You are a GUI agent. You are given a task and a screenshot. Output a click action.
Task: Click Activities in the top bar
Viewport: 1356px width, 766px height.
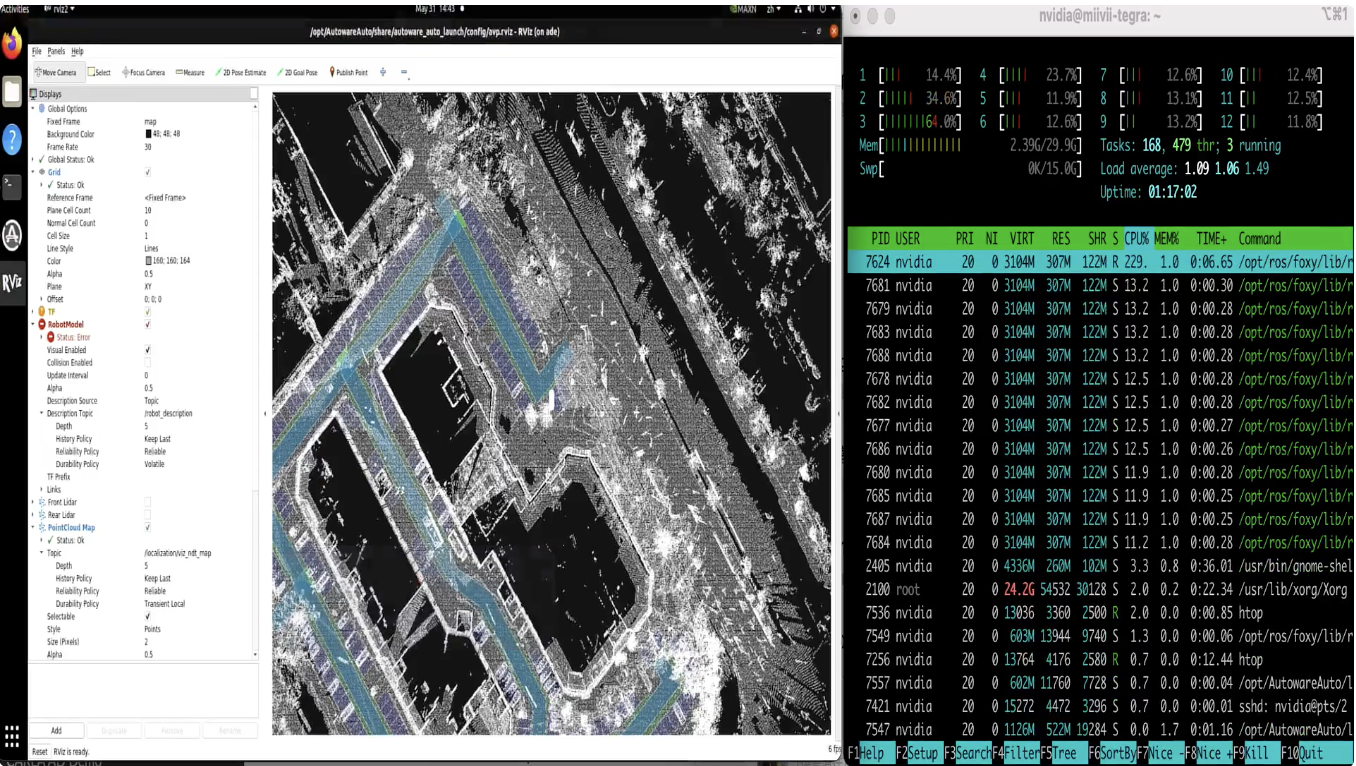[15, 8]
